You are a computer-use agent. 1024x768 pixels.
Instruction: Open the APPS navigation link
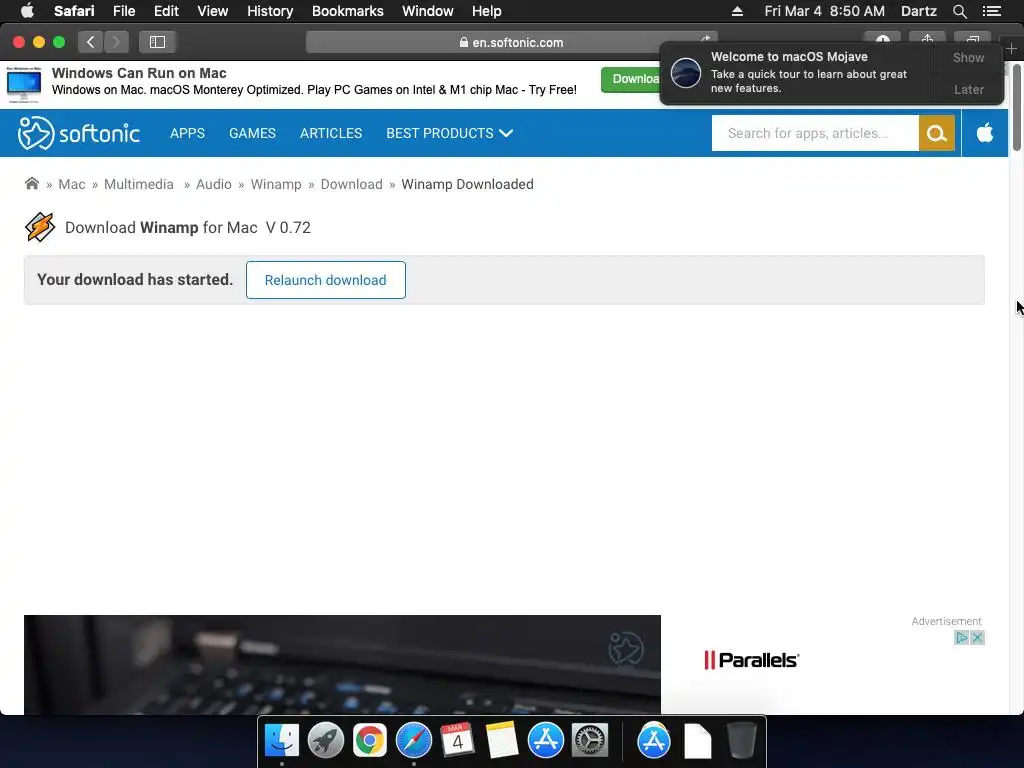point(187,133)
